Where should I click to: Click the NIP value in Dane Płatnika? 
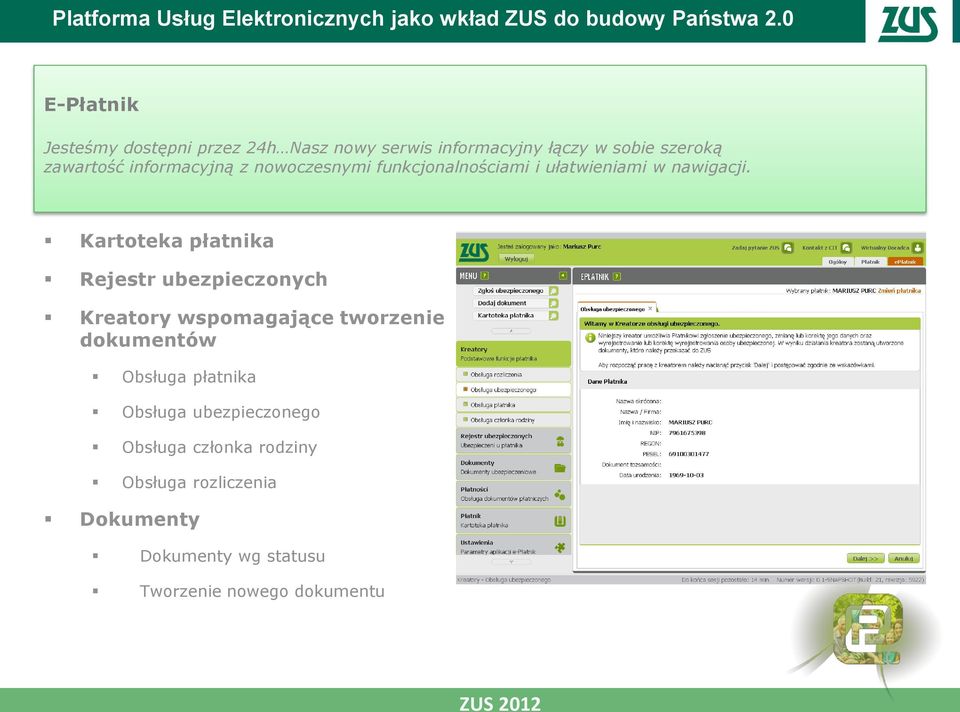[x=687, y=433]
